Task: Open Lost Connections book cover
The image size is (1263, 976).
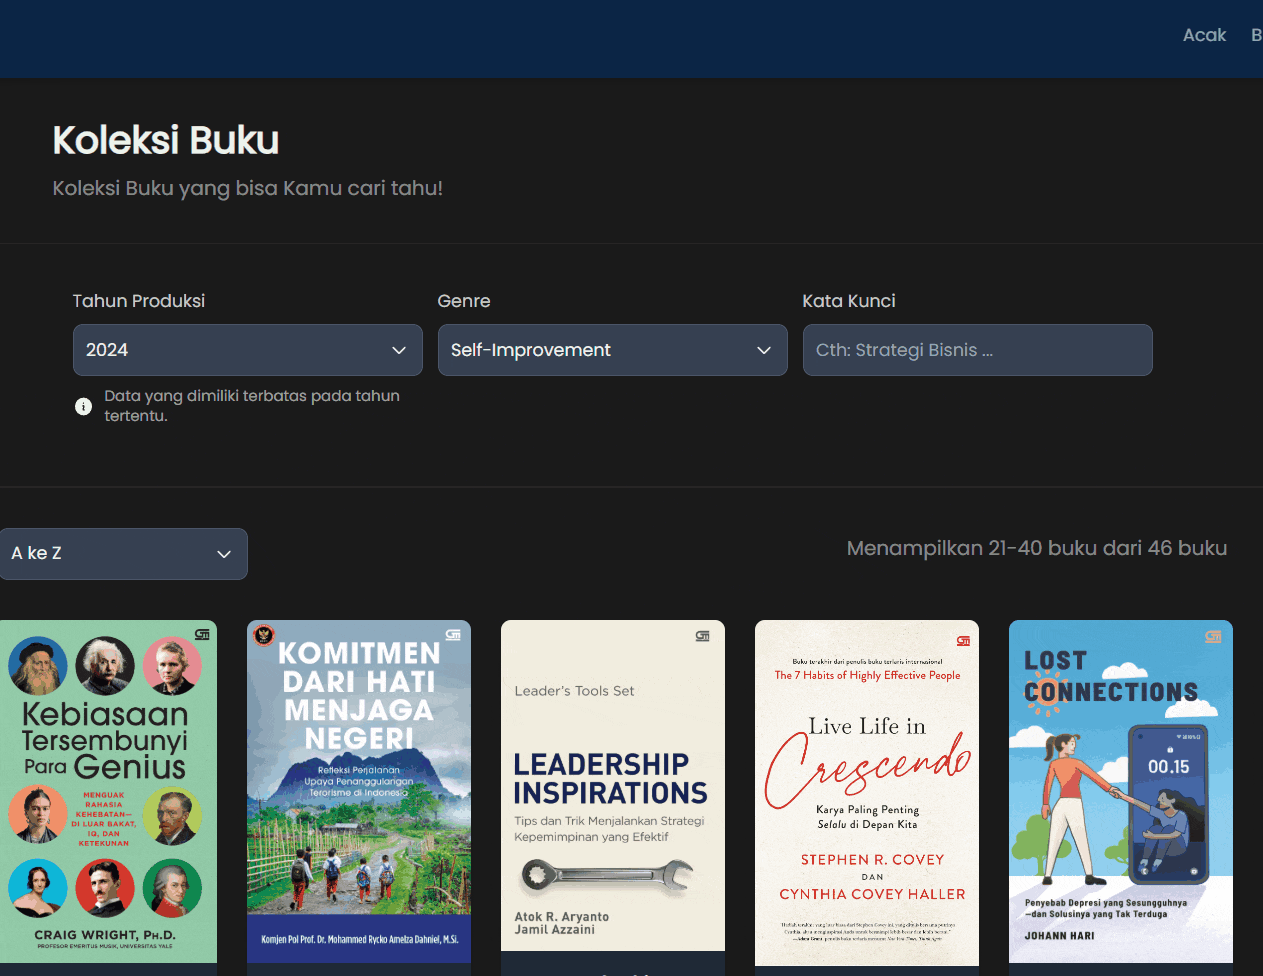Action: [1121, 792]
